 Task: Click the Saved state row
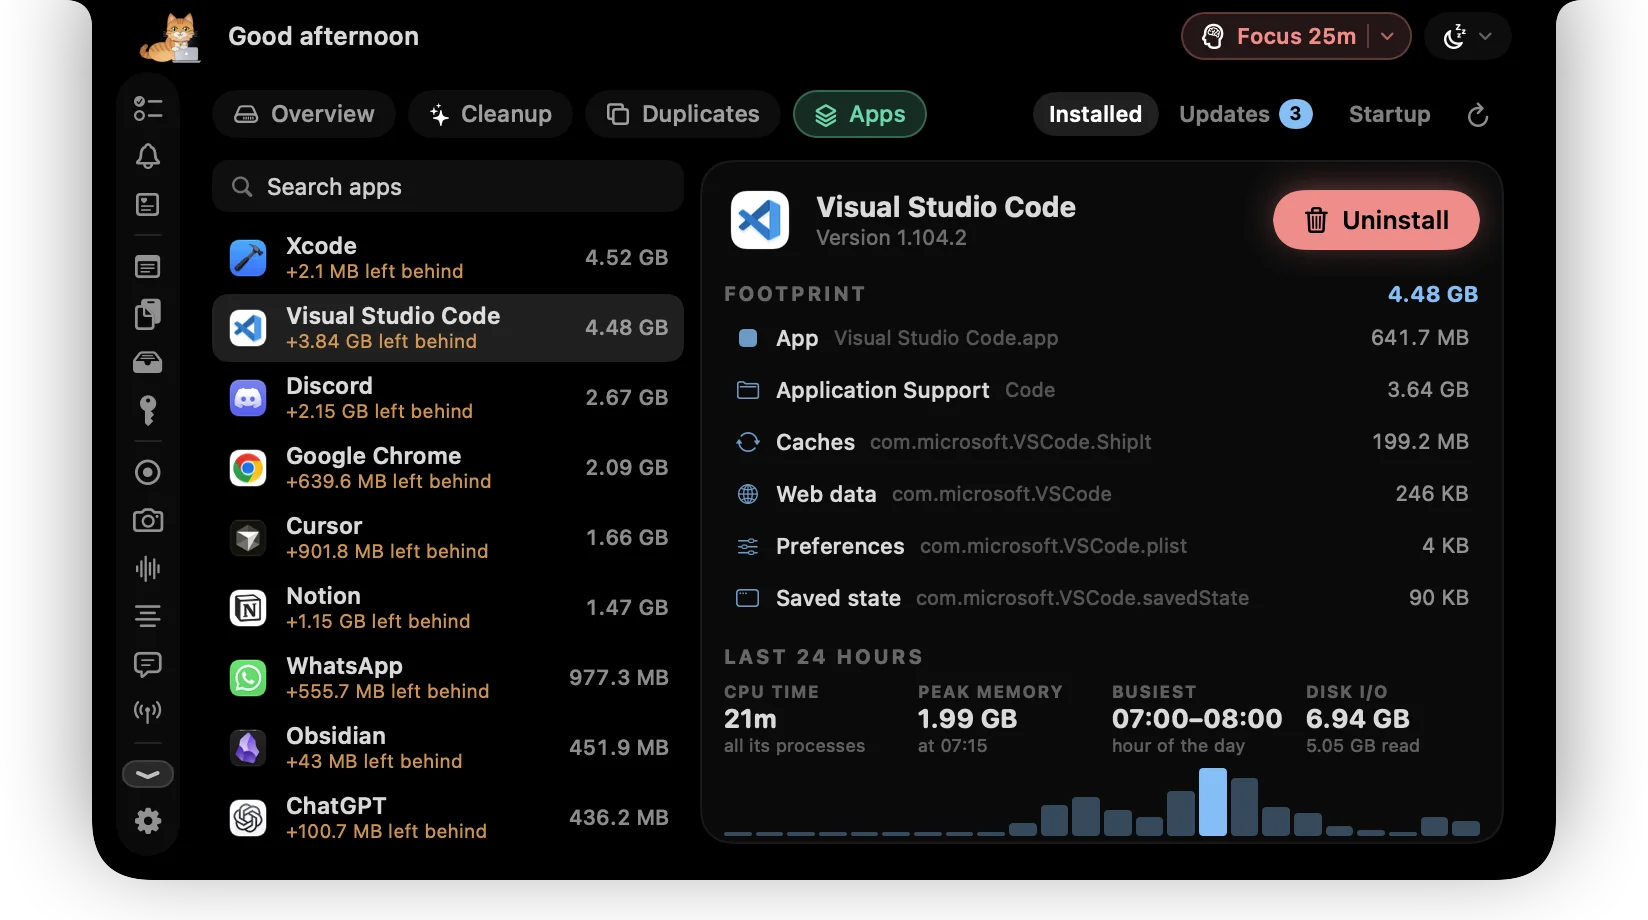pyautogui.click(x=1102, y=598)
